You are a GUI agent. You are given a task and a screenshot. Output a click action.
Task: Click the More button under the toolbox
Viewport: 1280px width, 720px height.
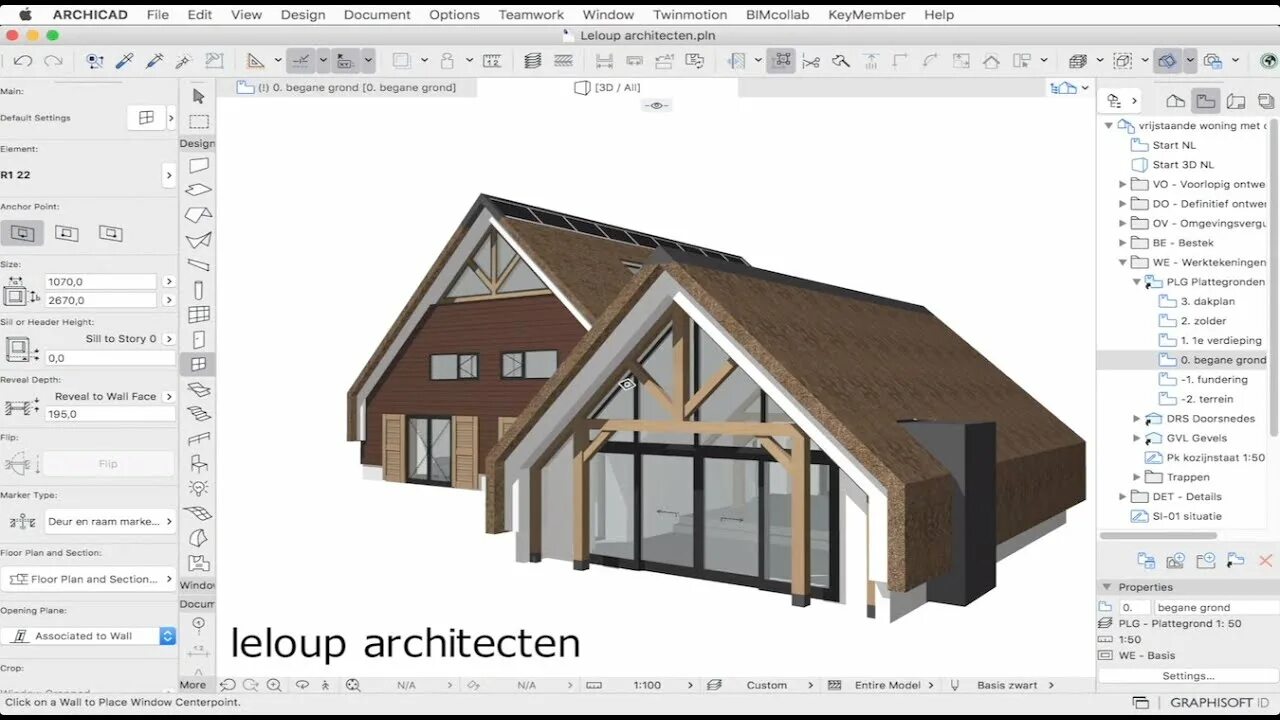[x=193, y=685]
